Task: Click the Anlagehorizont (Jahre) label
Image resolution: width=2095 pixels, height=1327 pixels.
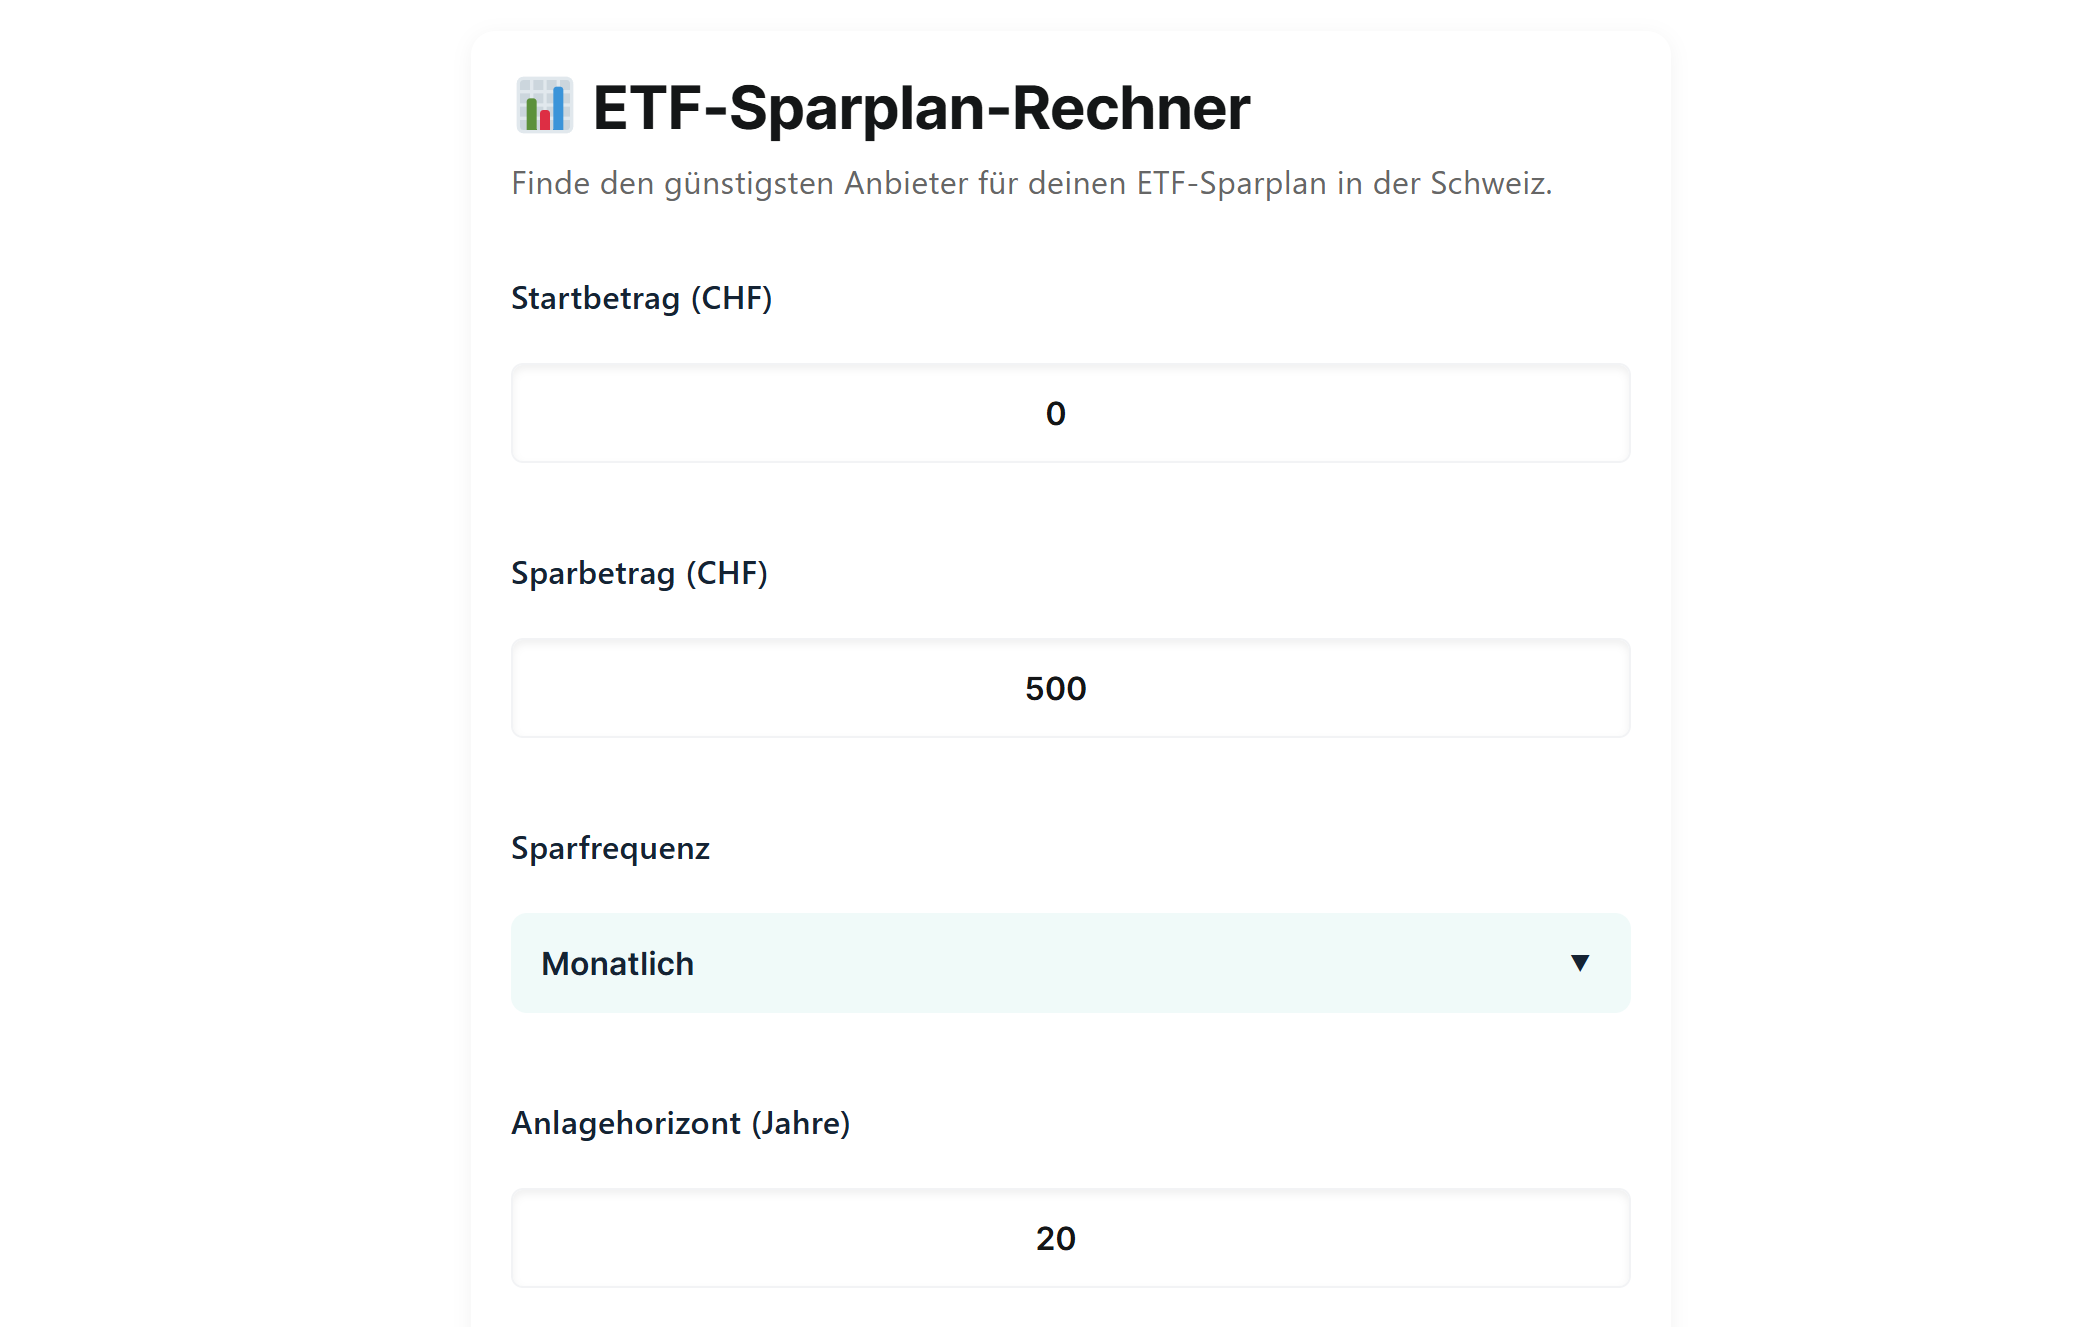Action: [x=680, y=1123]
